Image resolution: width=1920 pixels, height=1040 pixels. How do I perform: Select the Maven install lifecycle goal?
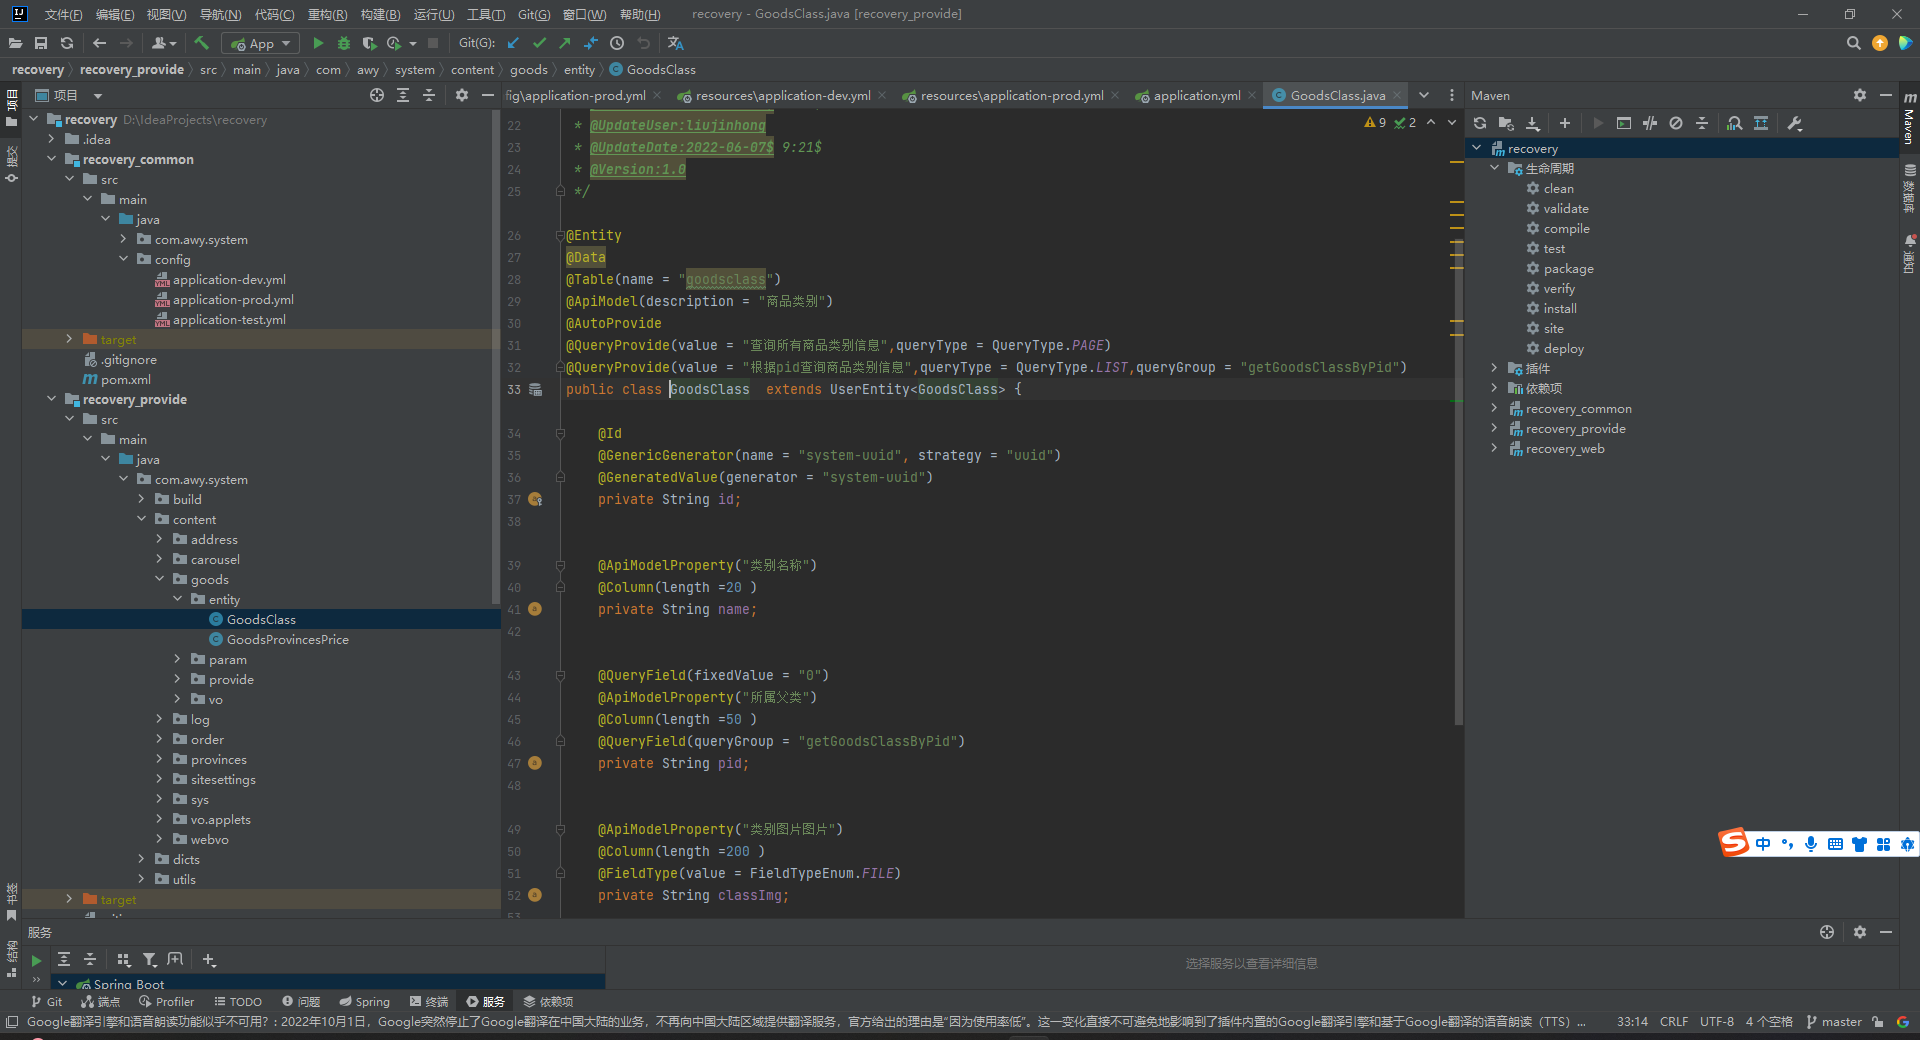tap(1559, 308)
